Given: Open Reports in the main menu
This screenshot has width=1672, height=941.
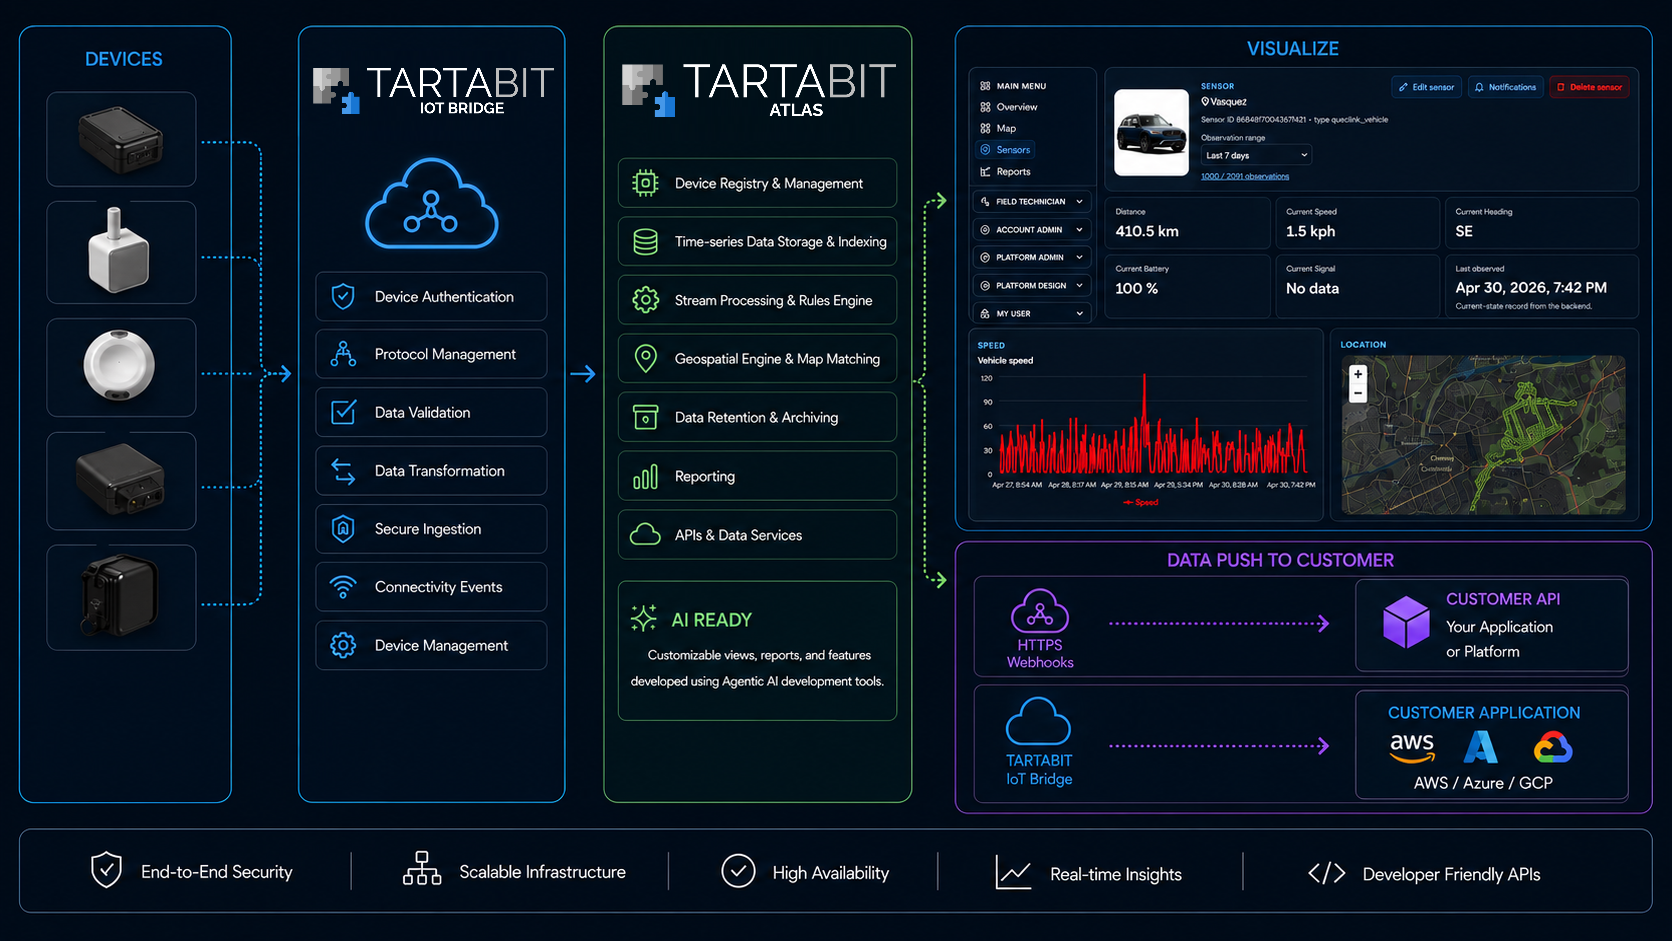Looking at the screenshot, I should coord(1013,172).
